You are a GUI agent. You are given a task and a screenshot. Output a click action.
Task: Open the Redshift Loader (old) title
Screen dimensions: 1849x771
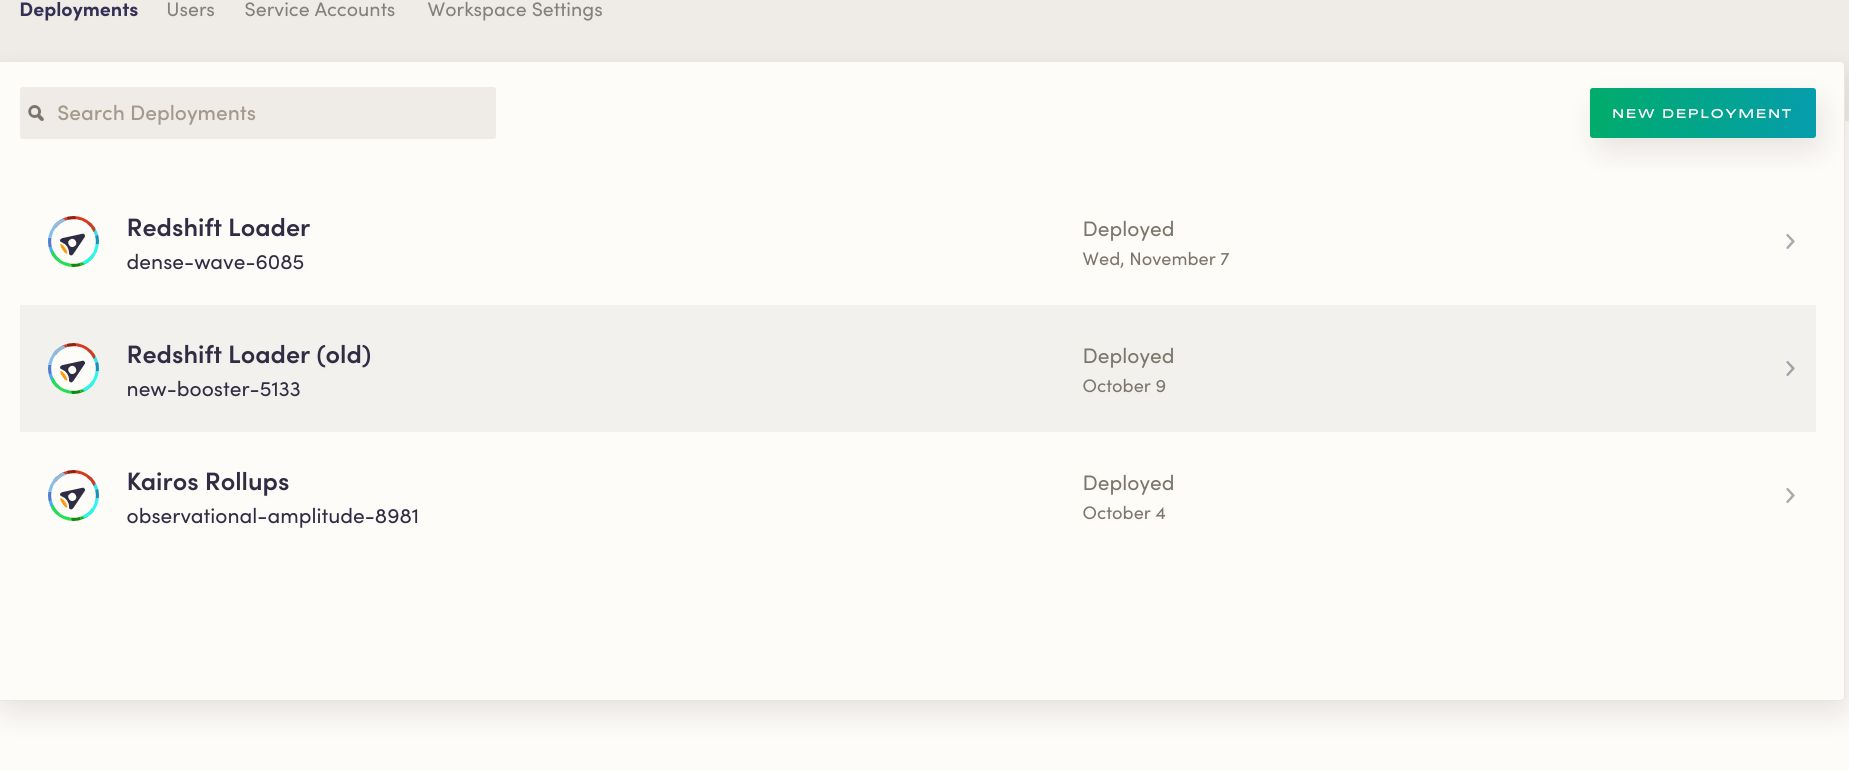(x=249, y=355)
